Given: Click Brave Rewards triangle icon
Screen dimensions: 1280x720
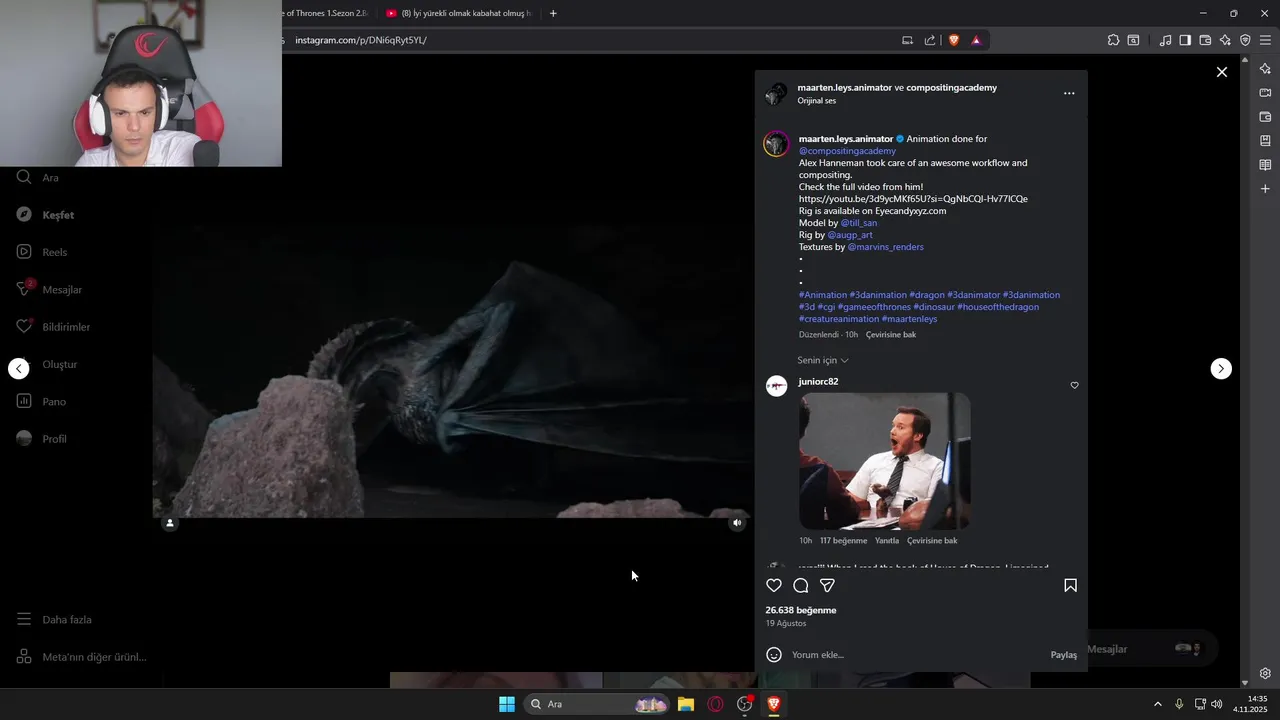Looking at the screenshot, I should [976, 40].
